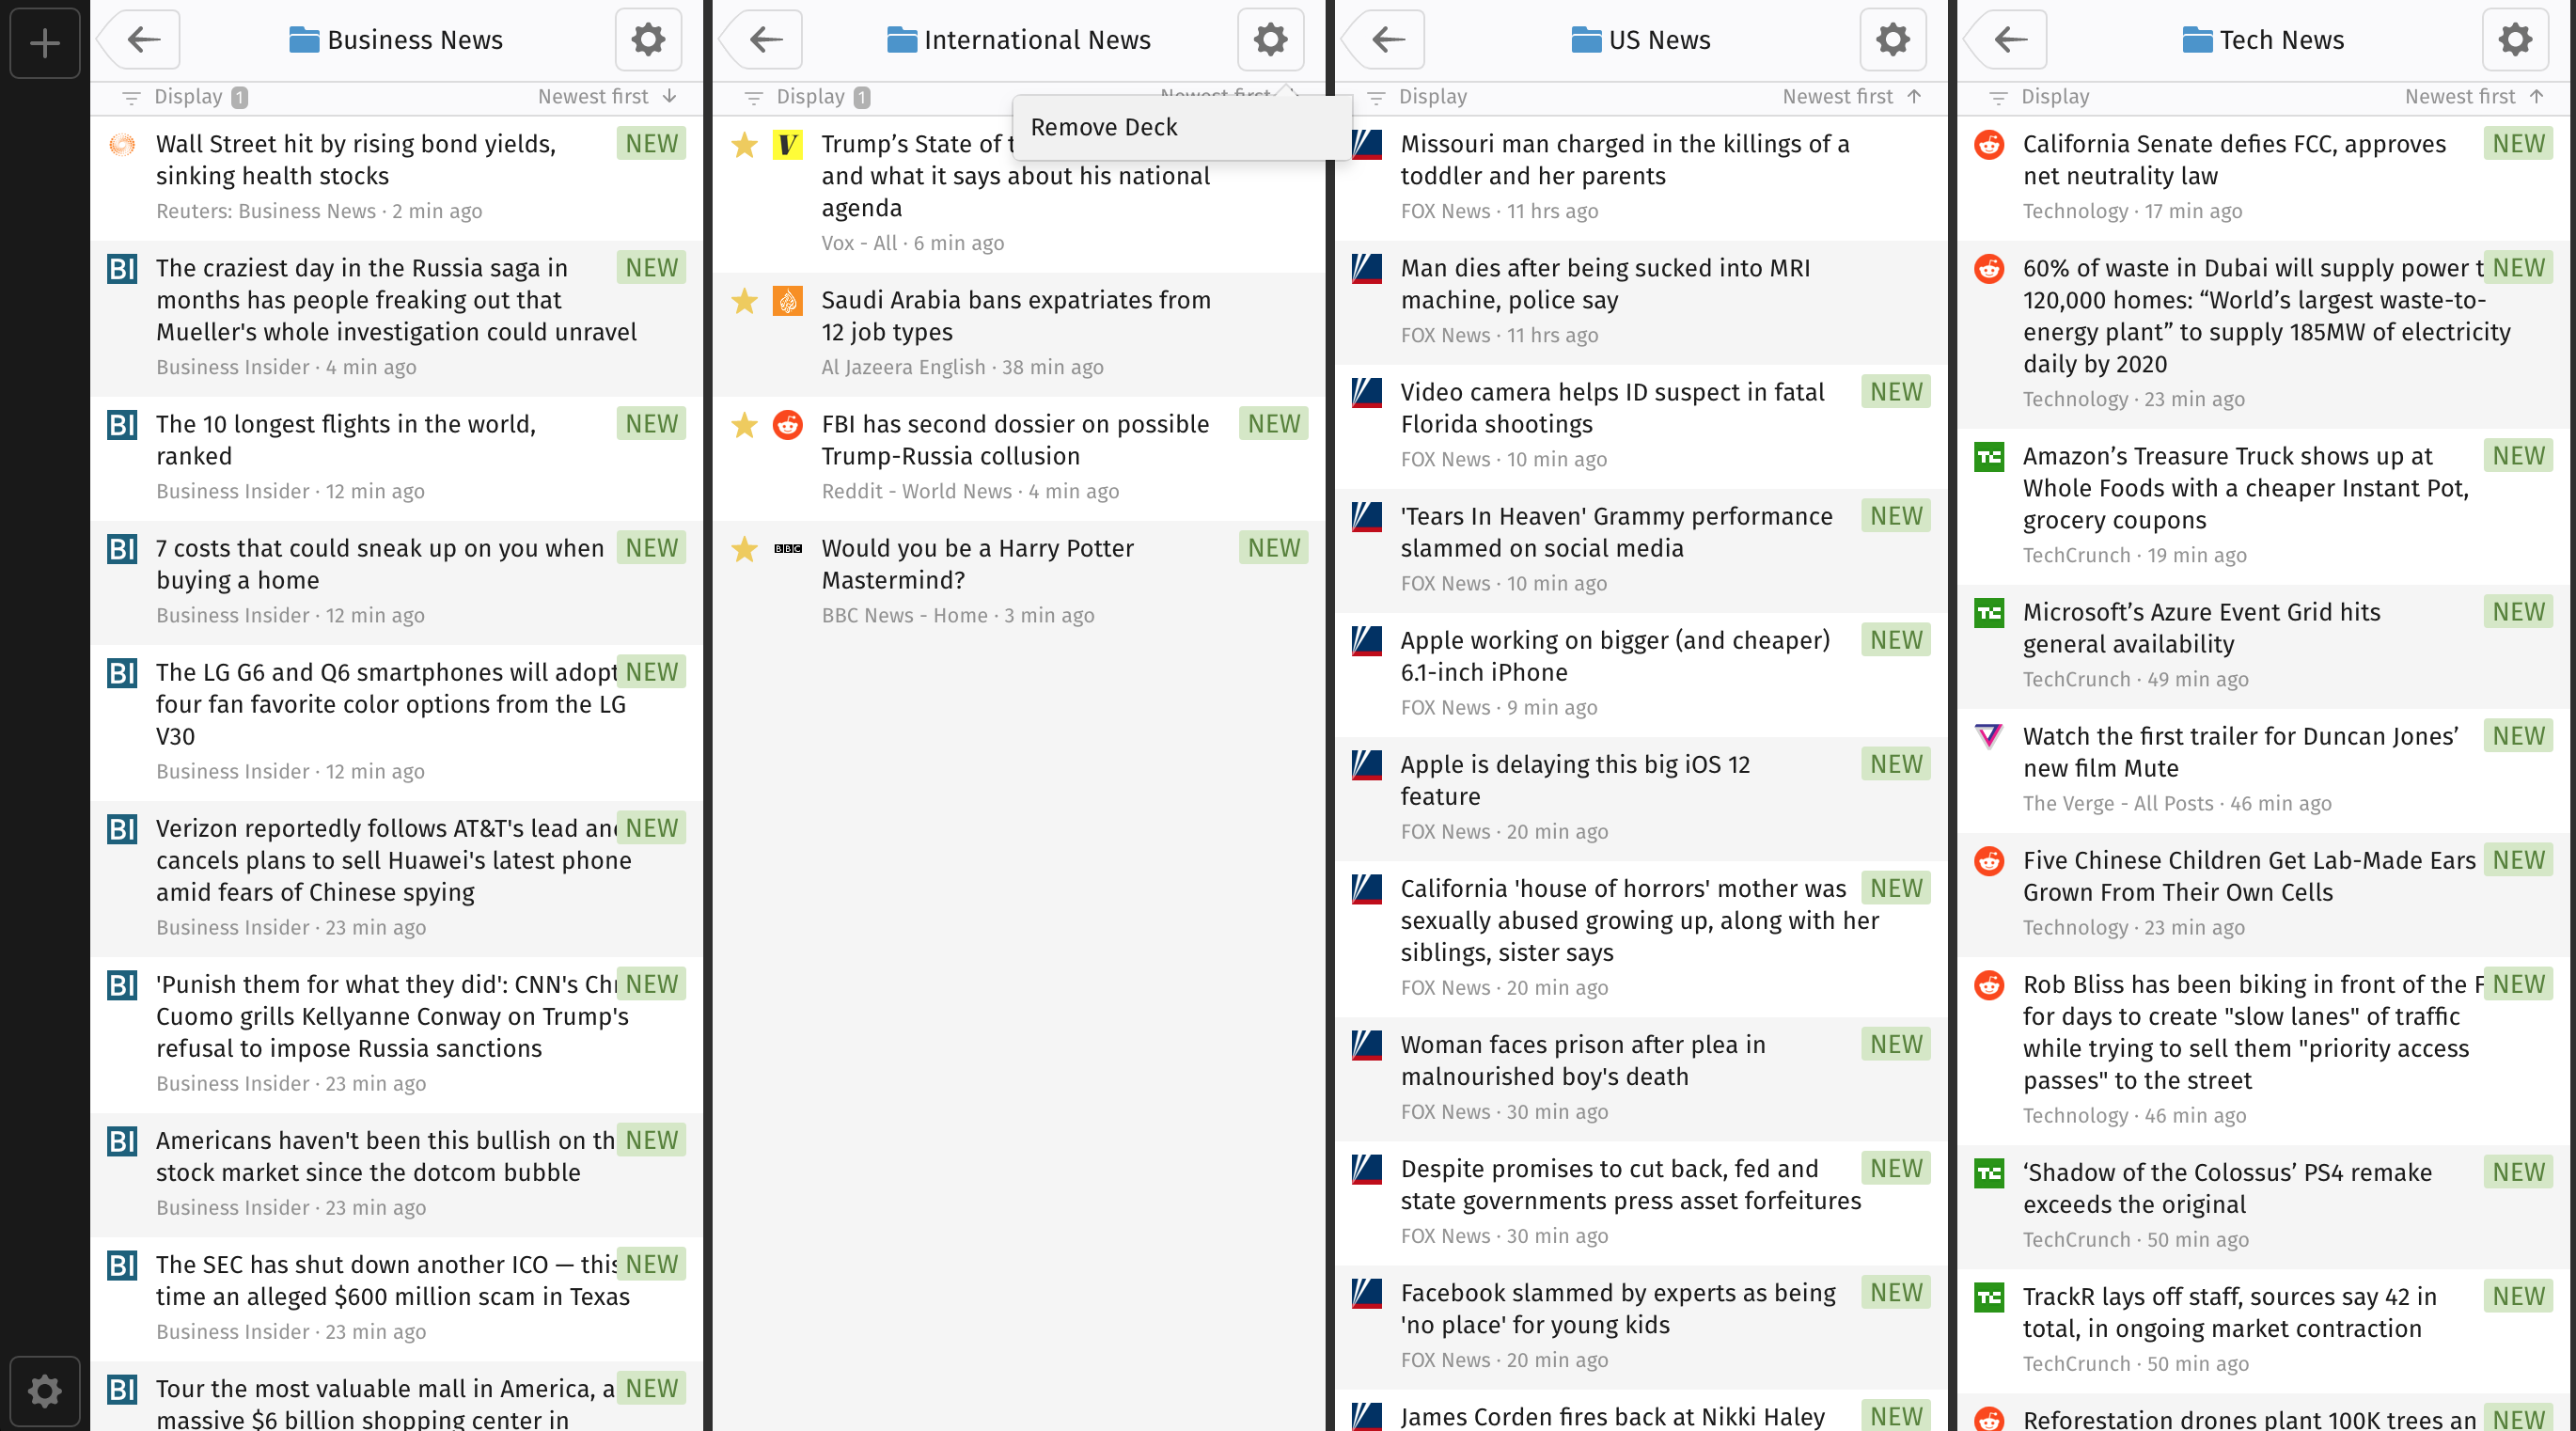2576x1431 pixels.
Task: Open Five Chinese Children Get Lab-Made Ears
Action: pyautogui.click(x=2262, y=894)
